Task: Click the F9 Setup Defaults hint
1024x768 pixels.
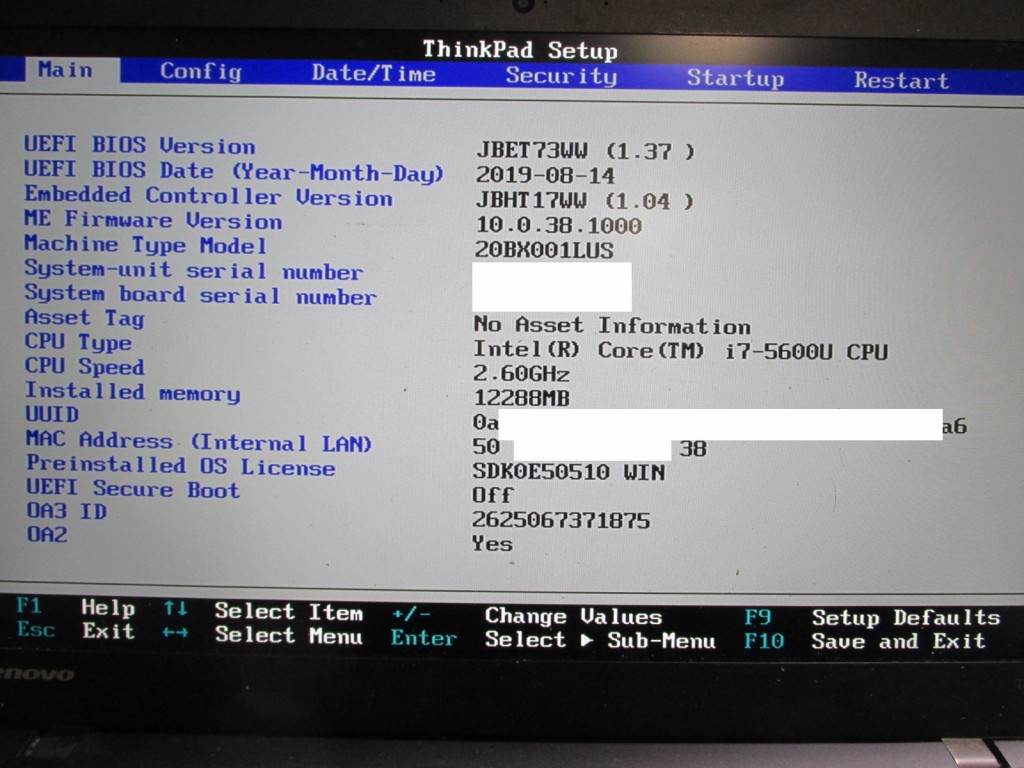Action: click(872, 617)
